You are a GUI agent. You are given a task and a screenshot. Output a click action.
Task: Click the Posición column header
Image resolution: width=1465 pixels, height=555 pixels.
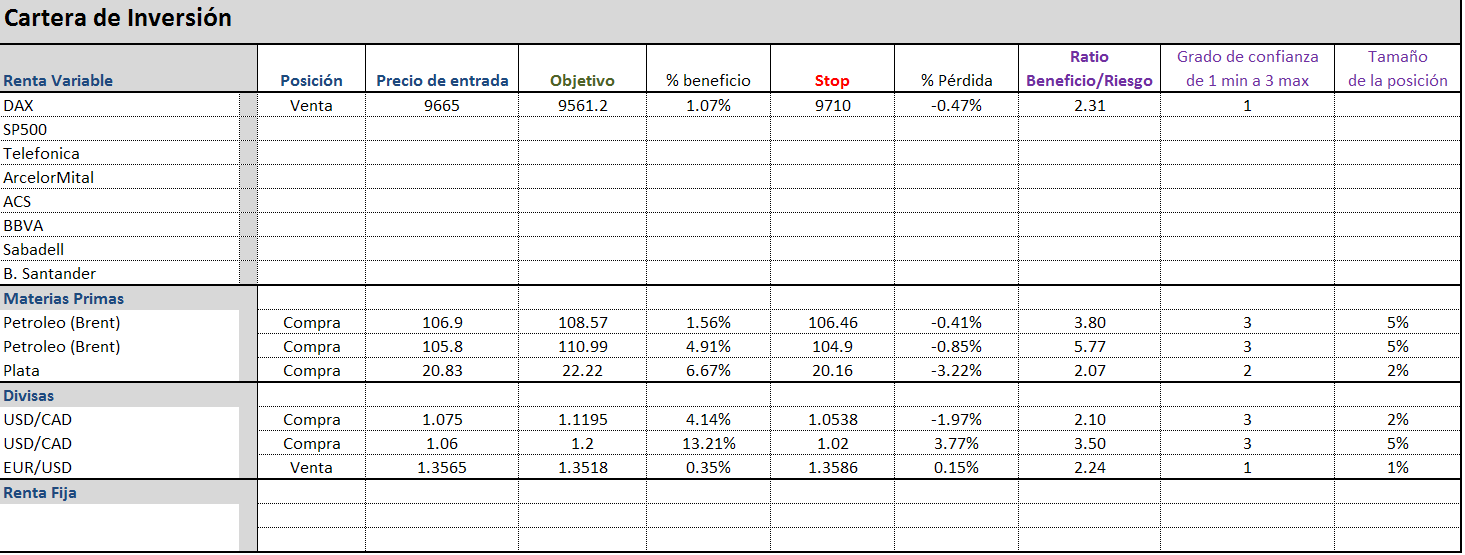point(311,81)
